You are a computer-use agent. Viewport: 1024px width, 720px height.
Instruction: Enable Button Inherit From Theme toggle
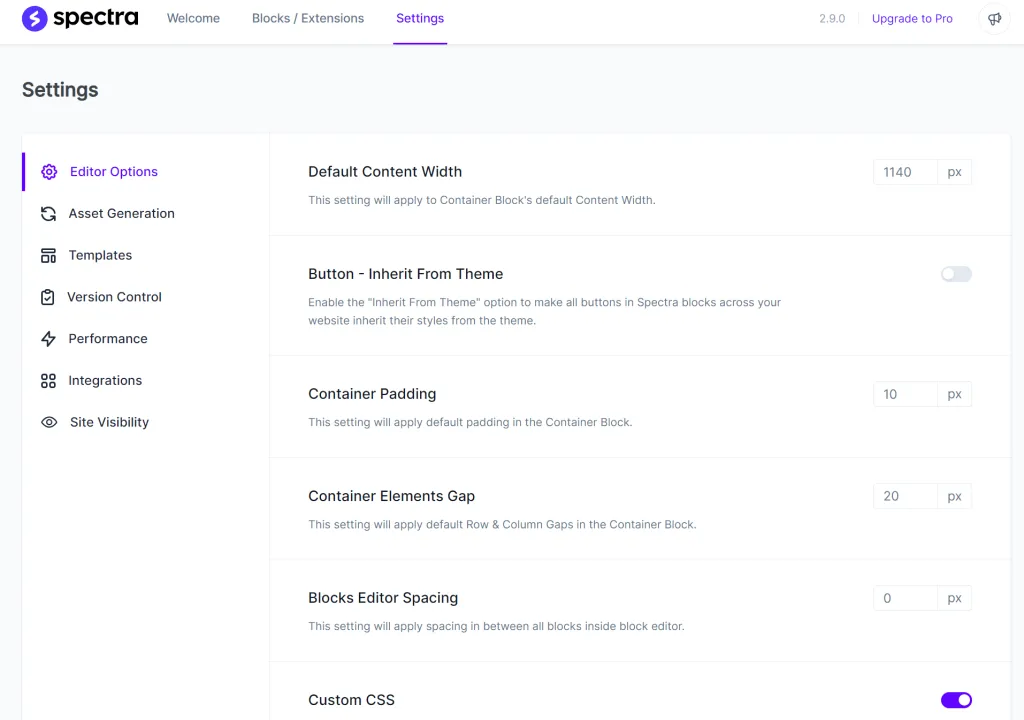pyautogui.click(x=956, y=274)
